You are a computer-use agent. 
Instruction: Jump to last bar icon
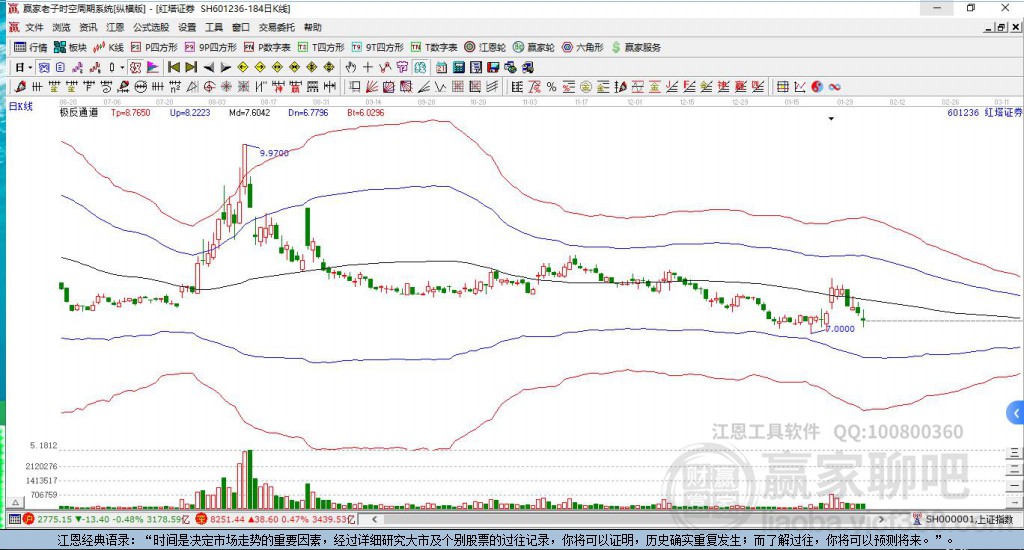pos(191,67)
